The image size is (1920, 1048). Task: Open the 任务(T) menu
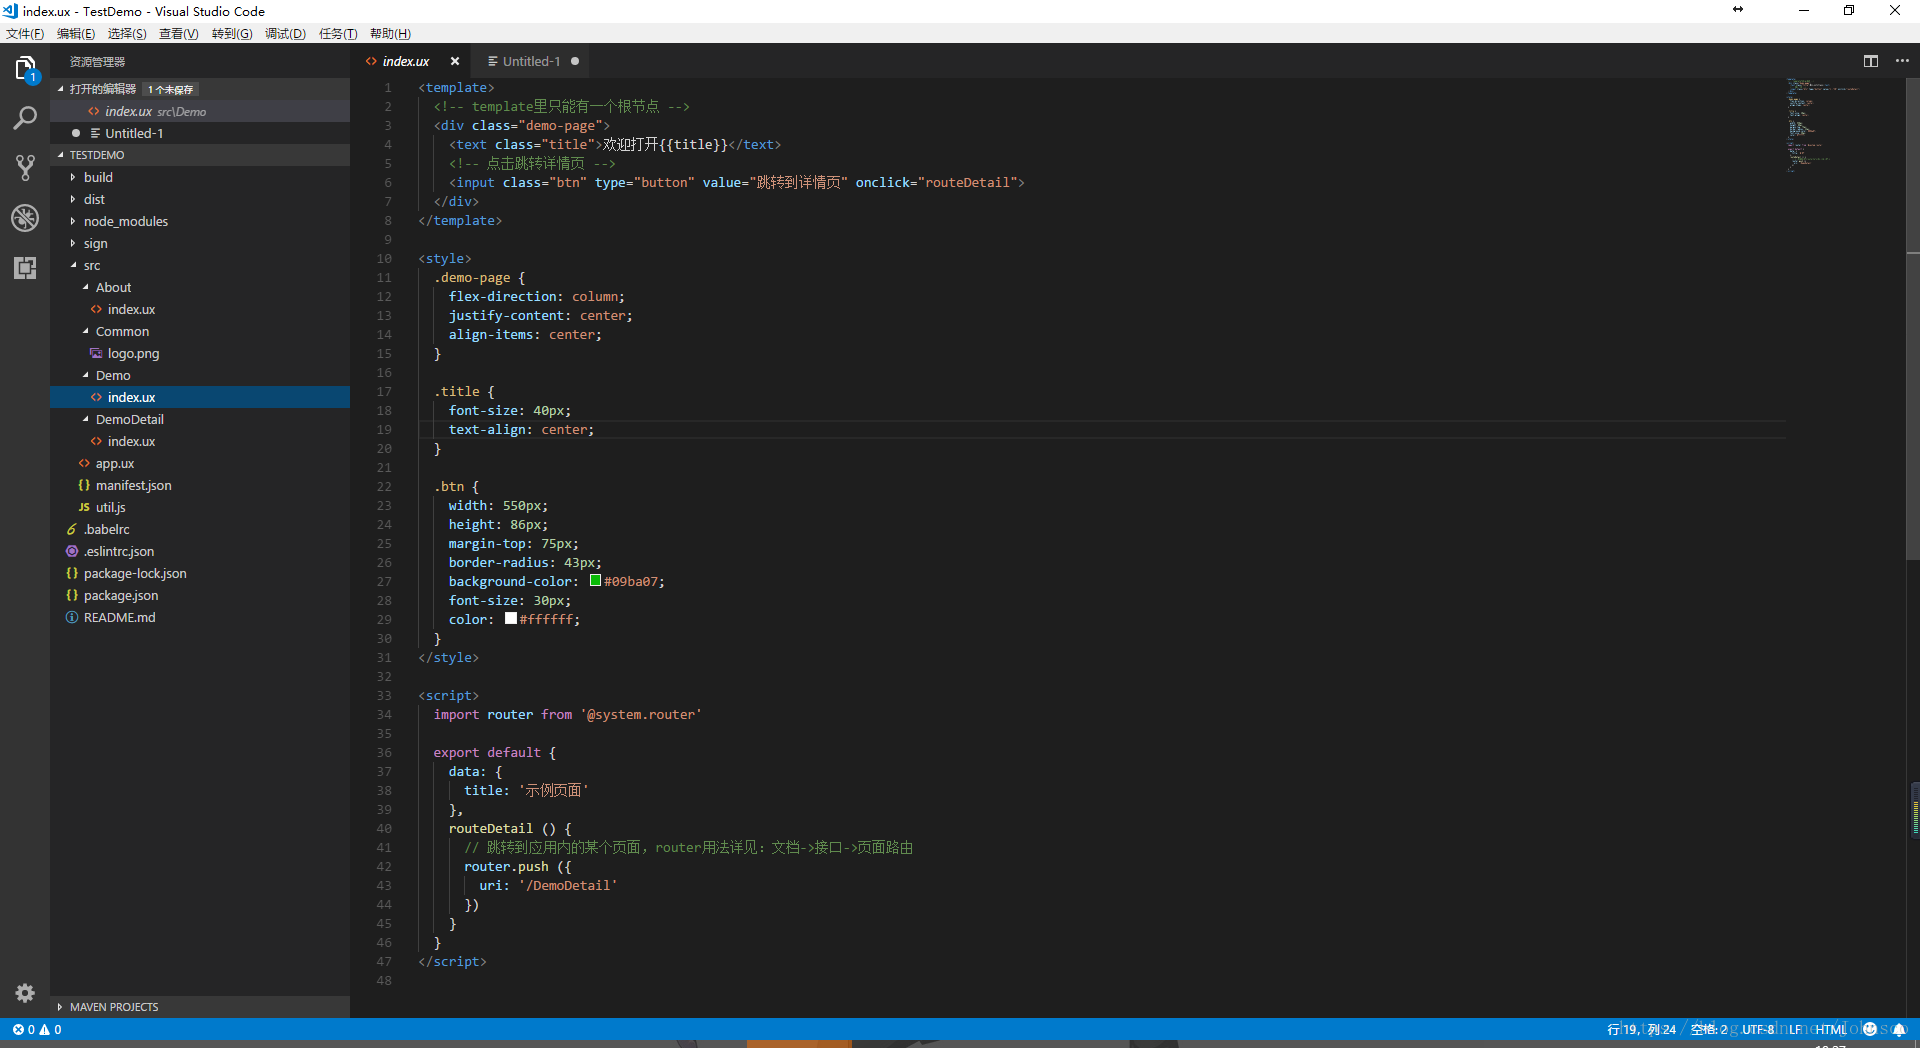(x=338, y=34)
